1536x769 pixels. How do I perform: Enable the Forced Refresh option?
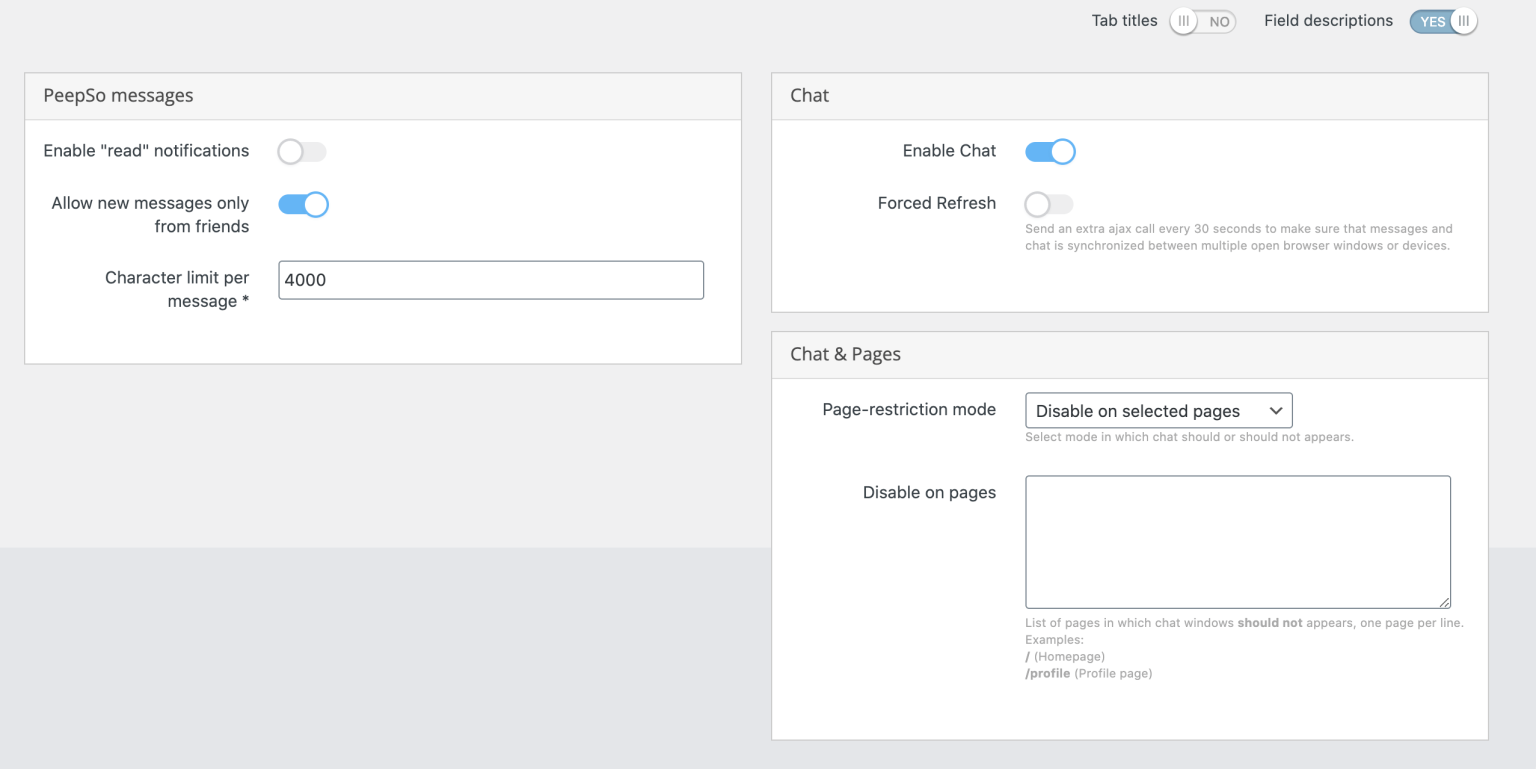point(1048,203)
